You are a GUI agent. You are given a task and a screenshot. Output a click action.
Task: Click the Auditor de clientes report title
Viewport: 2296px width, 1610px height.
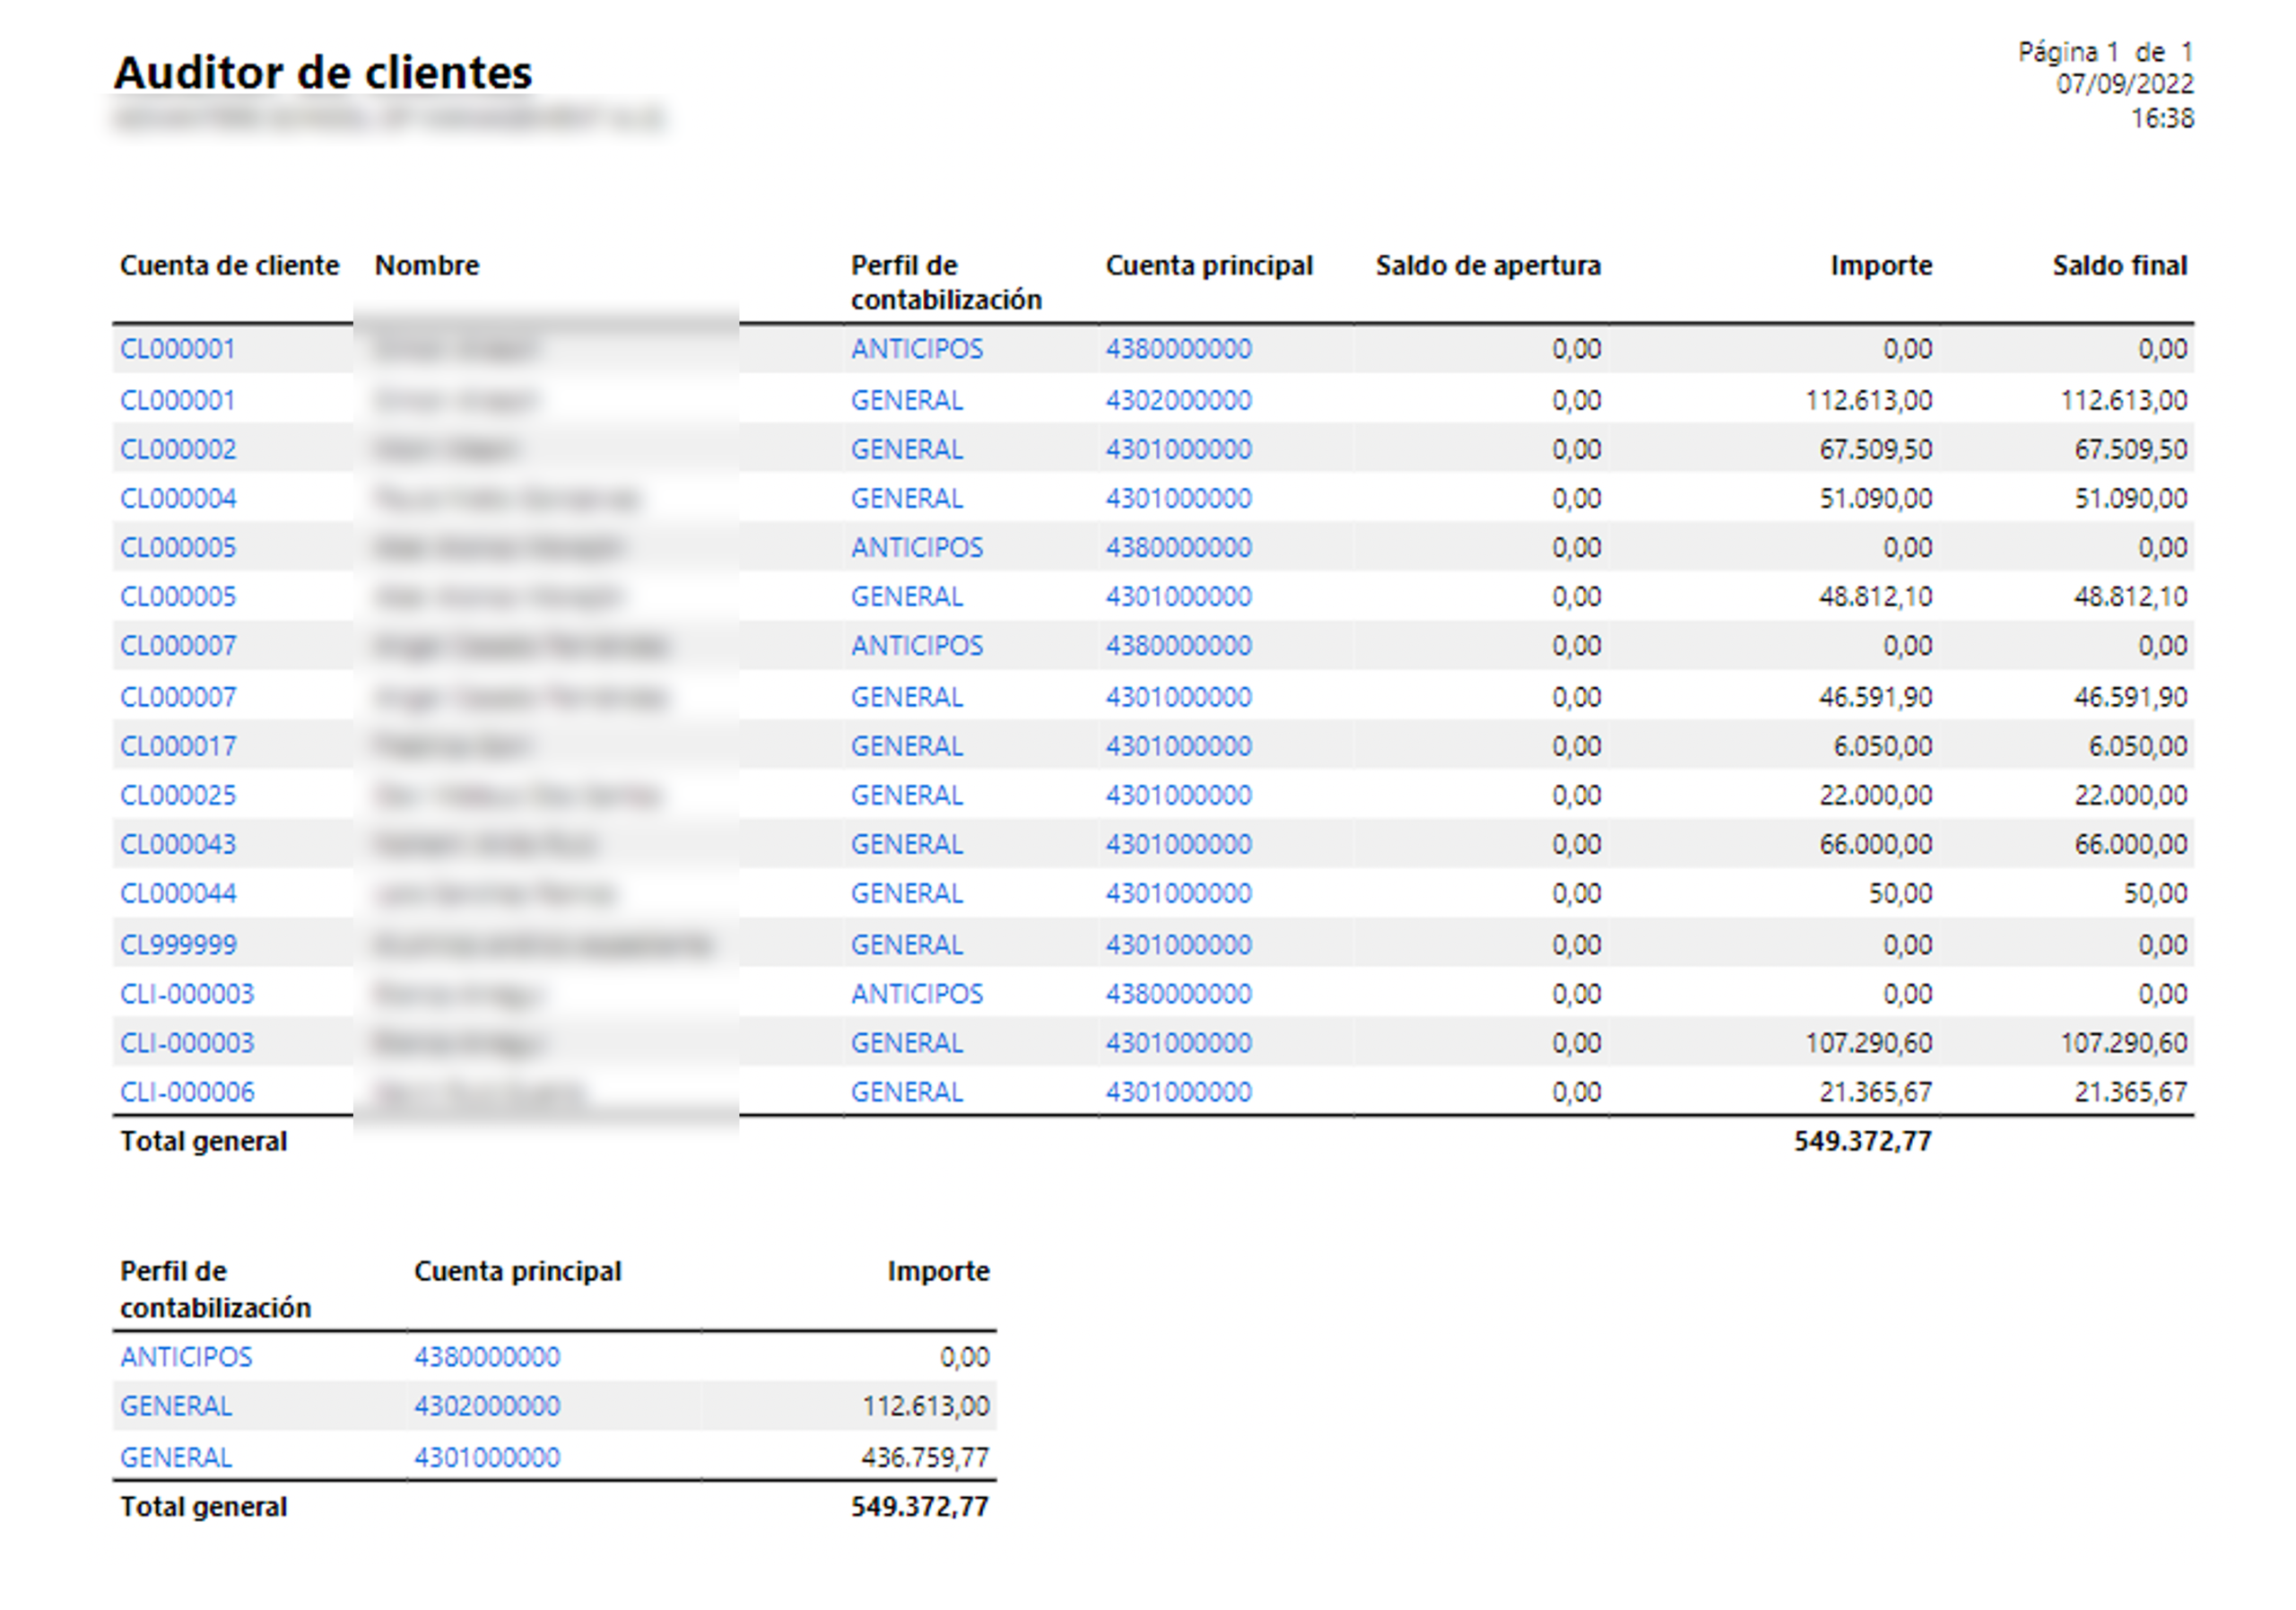point(323,73)
